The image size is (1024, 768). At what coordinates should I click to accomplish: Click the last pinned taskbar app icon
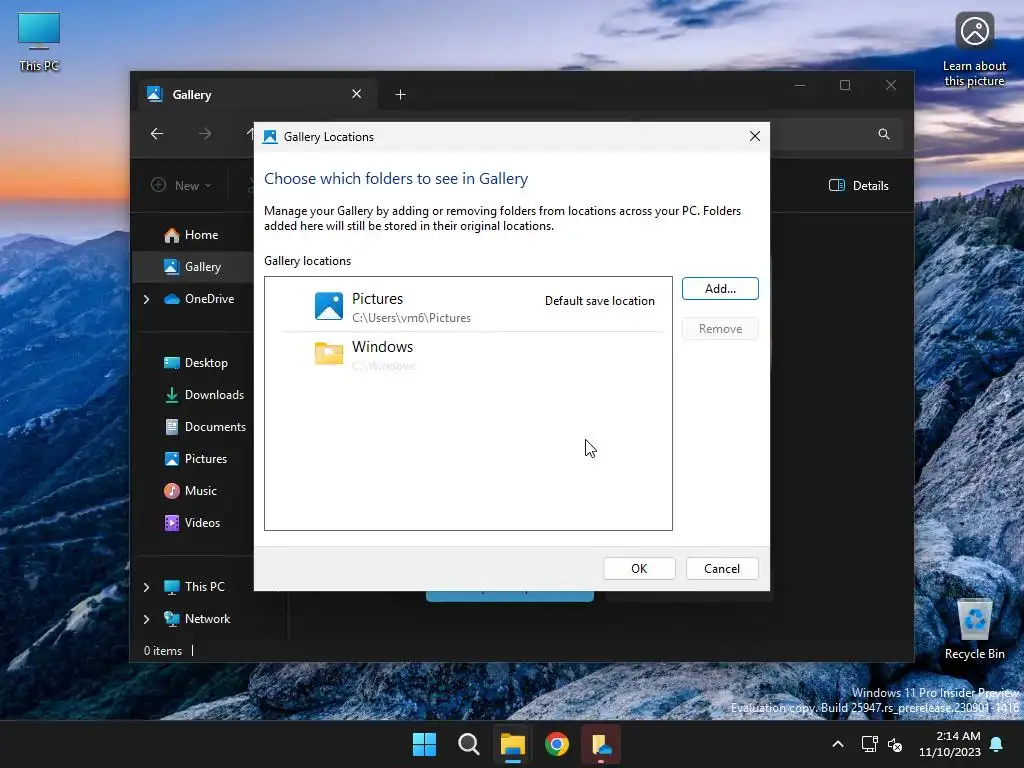tap(601, 744)
